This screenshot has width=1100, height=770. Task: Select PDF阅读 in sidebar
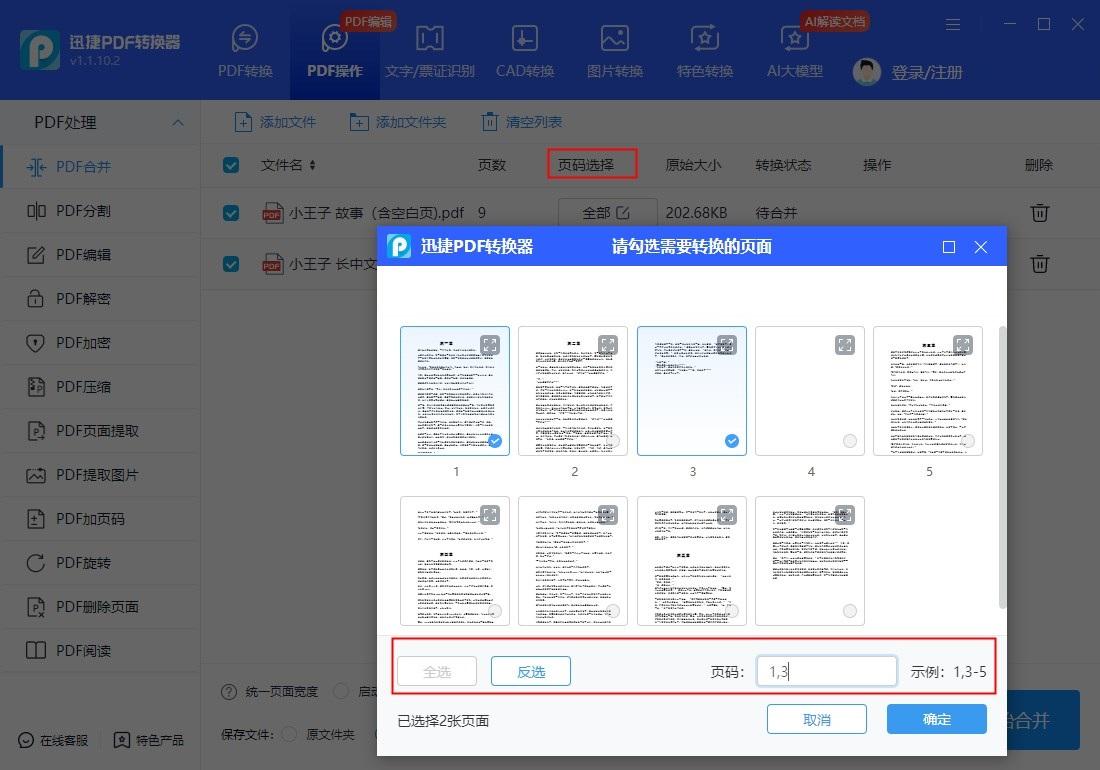pos(100,651)
